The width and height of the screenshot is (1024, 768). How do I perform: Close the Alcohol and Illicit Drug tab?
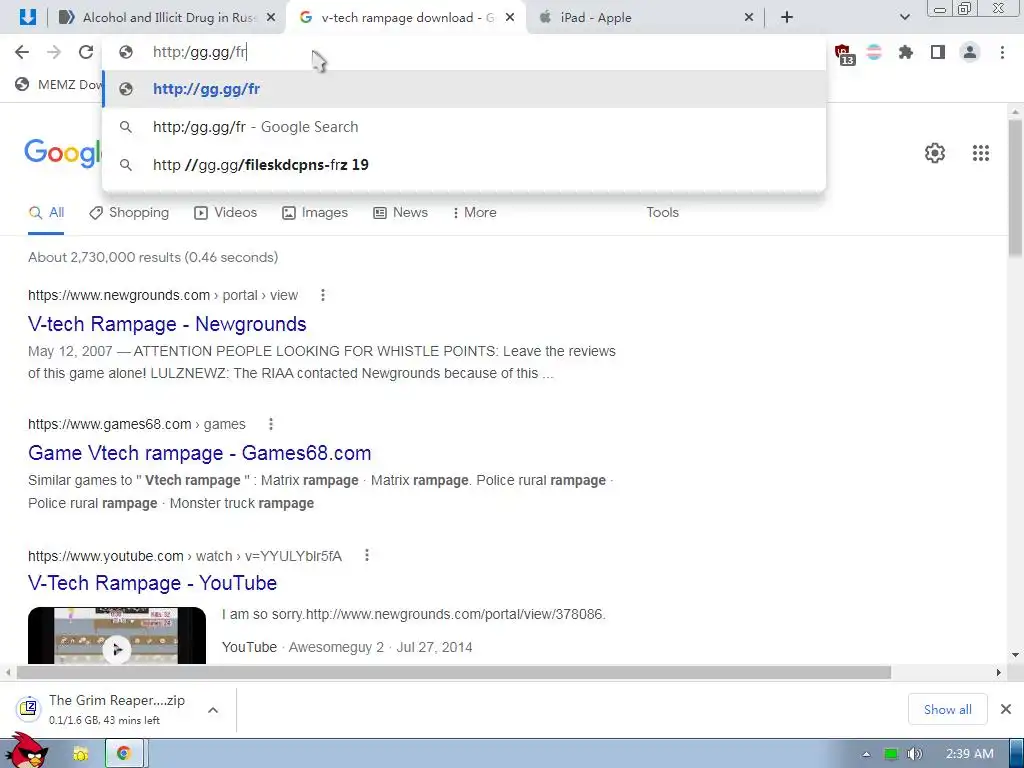[x=271, y=18]
